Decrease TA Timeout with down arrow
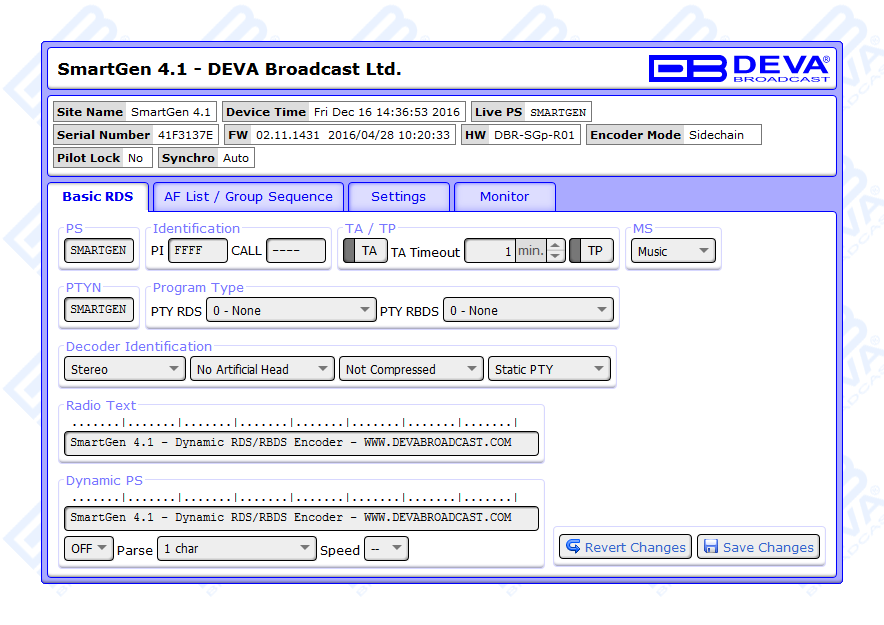This screenshot has width=884, height=625. point(556,257)
